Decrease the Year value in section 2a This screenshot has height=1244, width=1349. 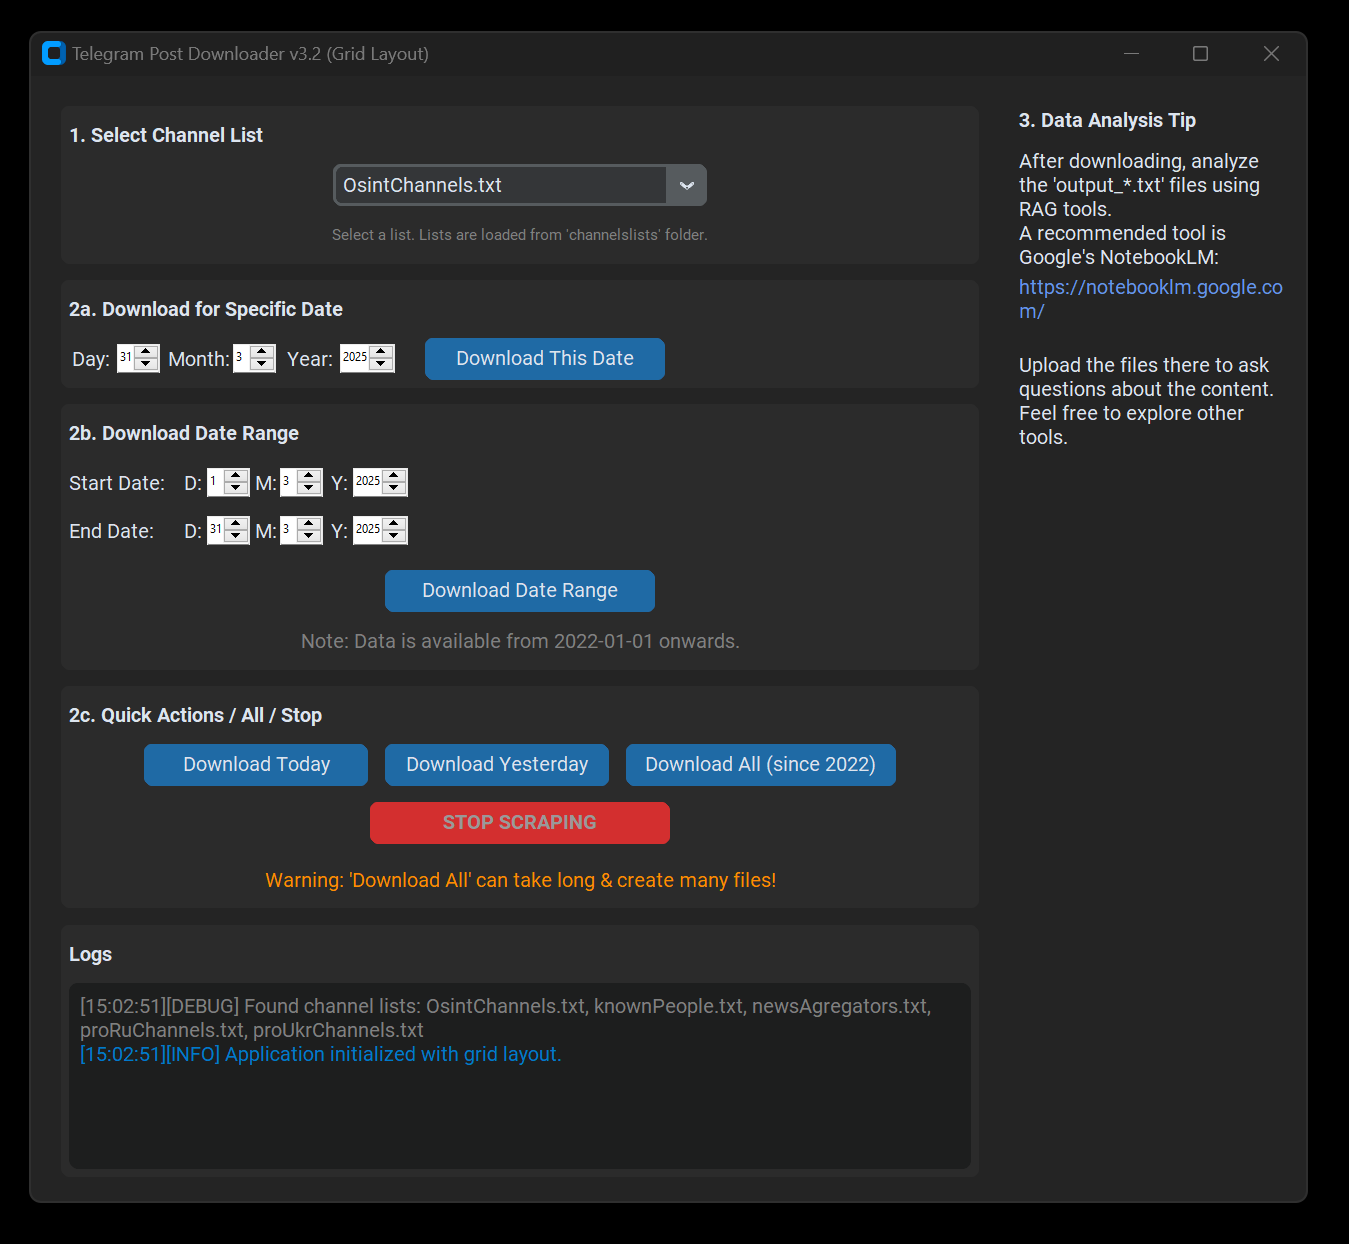click(x=382, y=365)
